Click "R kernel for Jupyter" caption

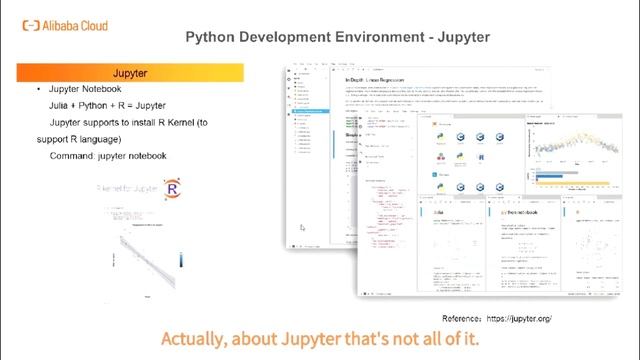128,188
